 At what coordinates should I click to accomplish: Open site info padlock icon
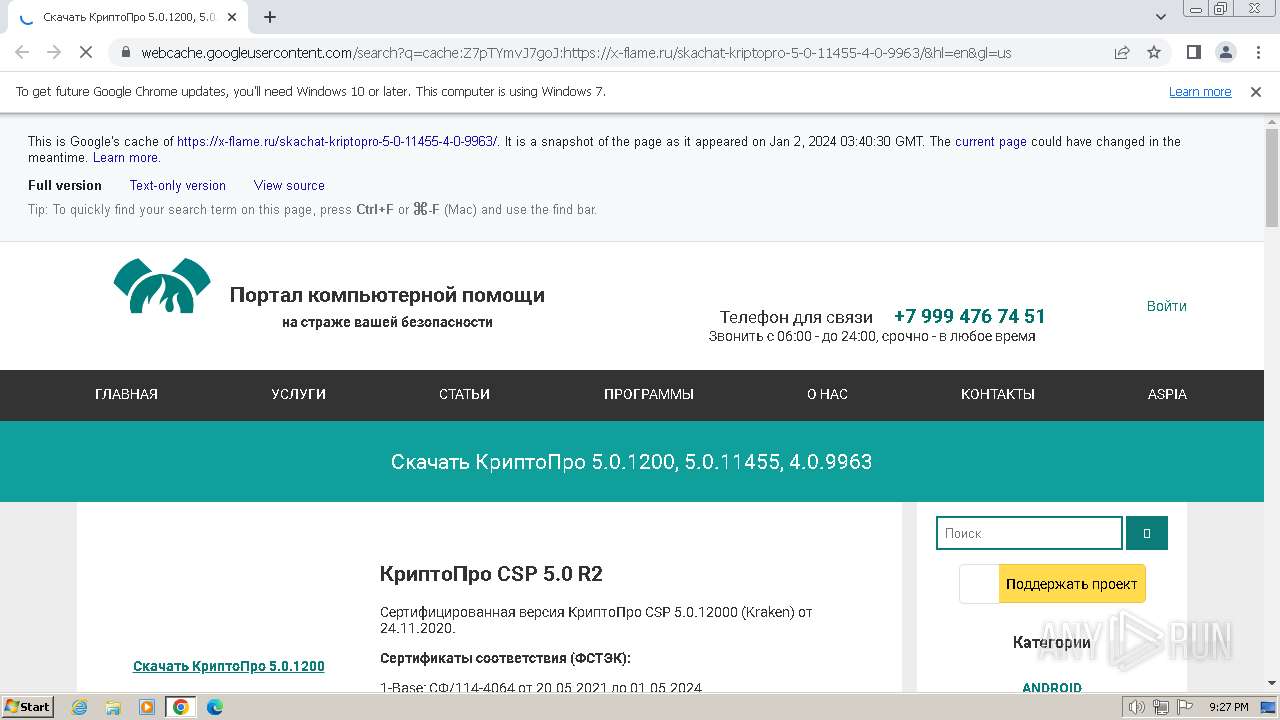tap(125, 52)
